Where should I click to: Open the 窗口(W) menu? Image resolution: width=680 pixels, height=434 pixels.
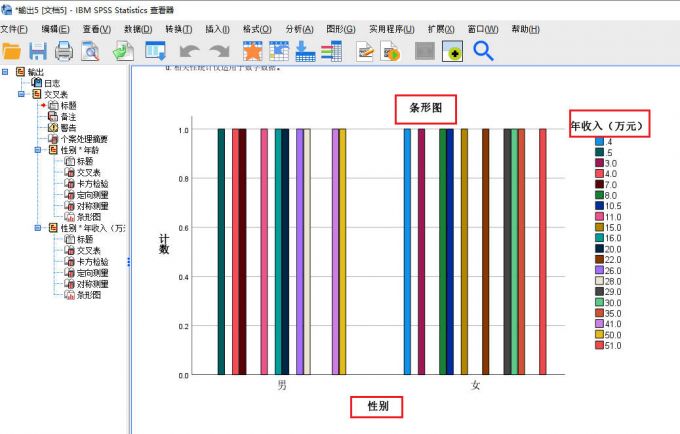tap(483, 29)
